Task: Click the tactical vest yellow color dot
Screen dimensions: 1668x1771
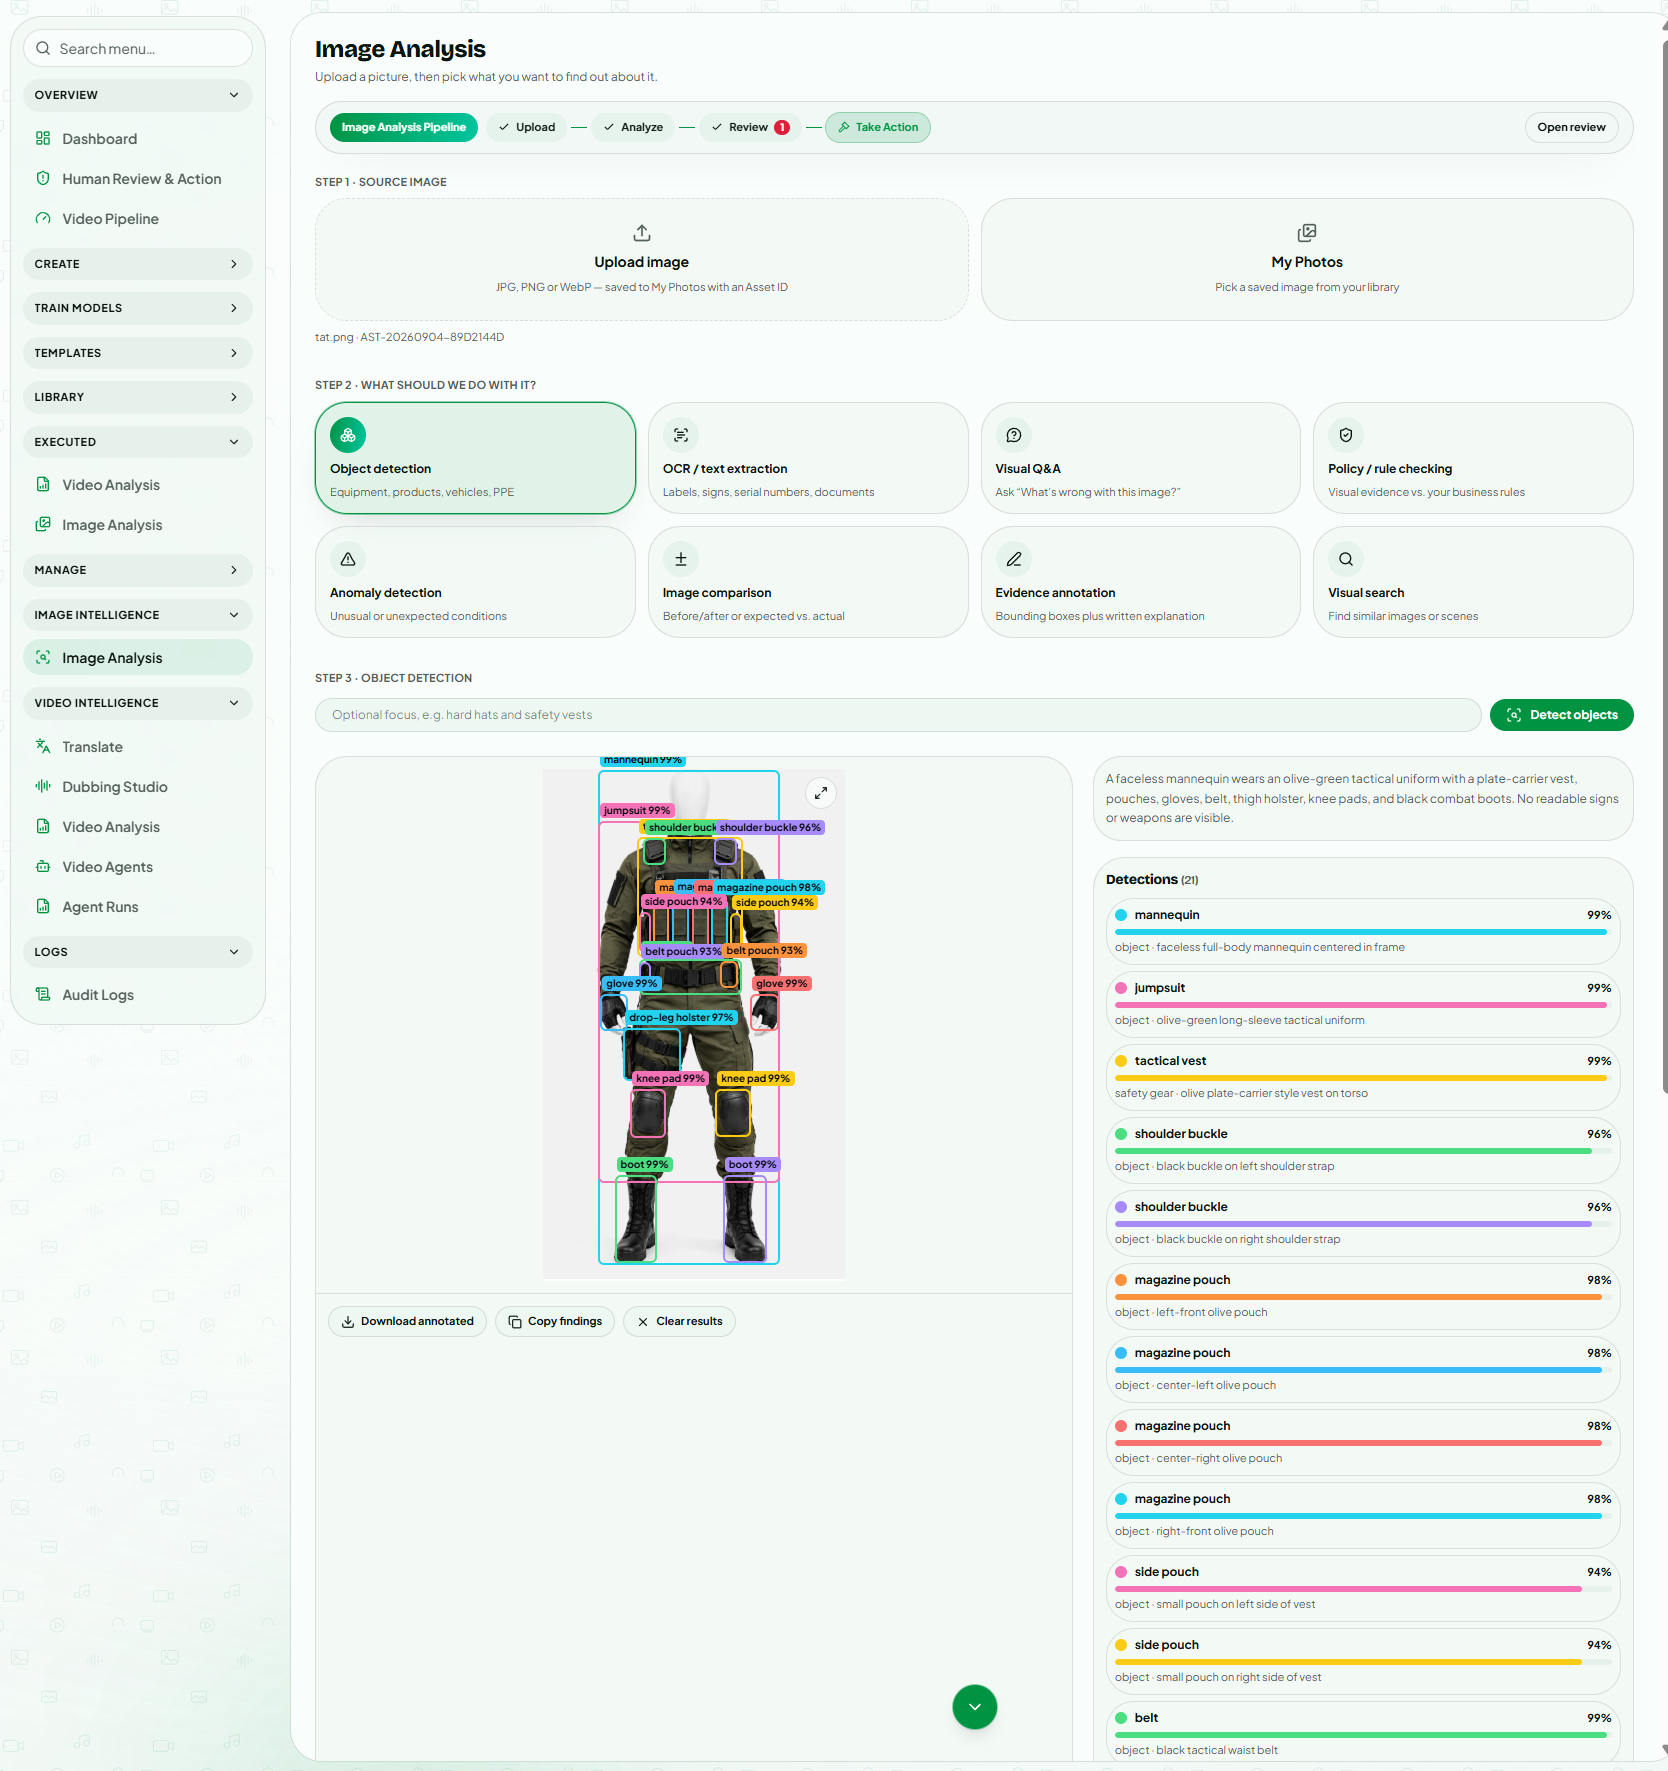Action: (1121, 1061)
